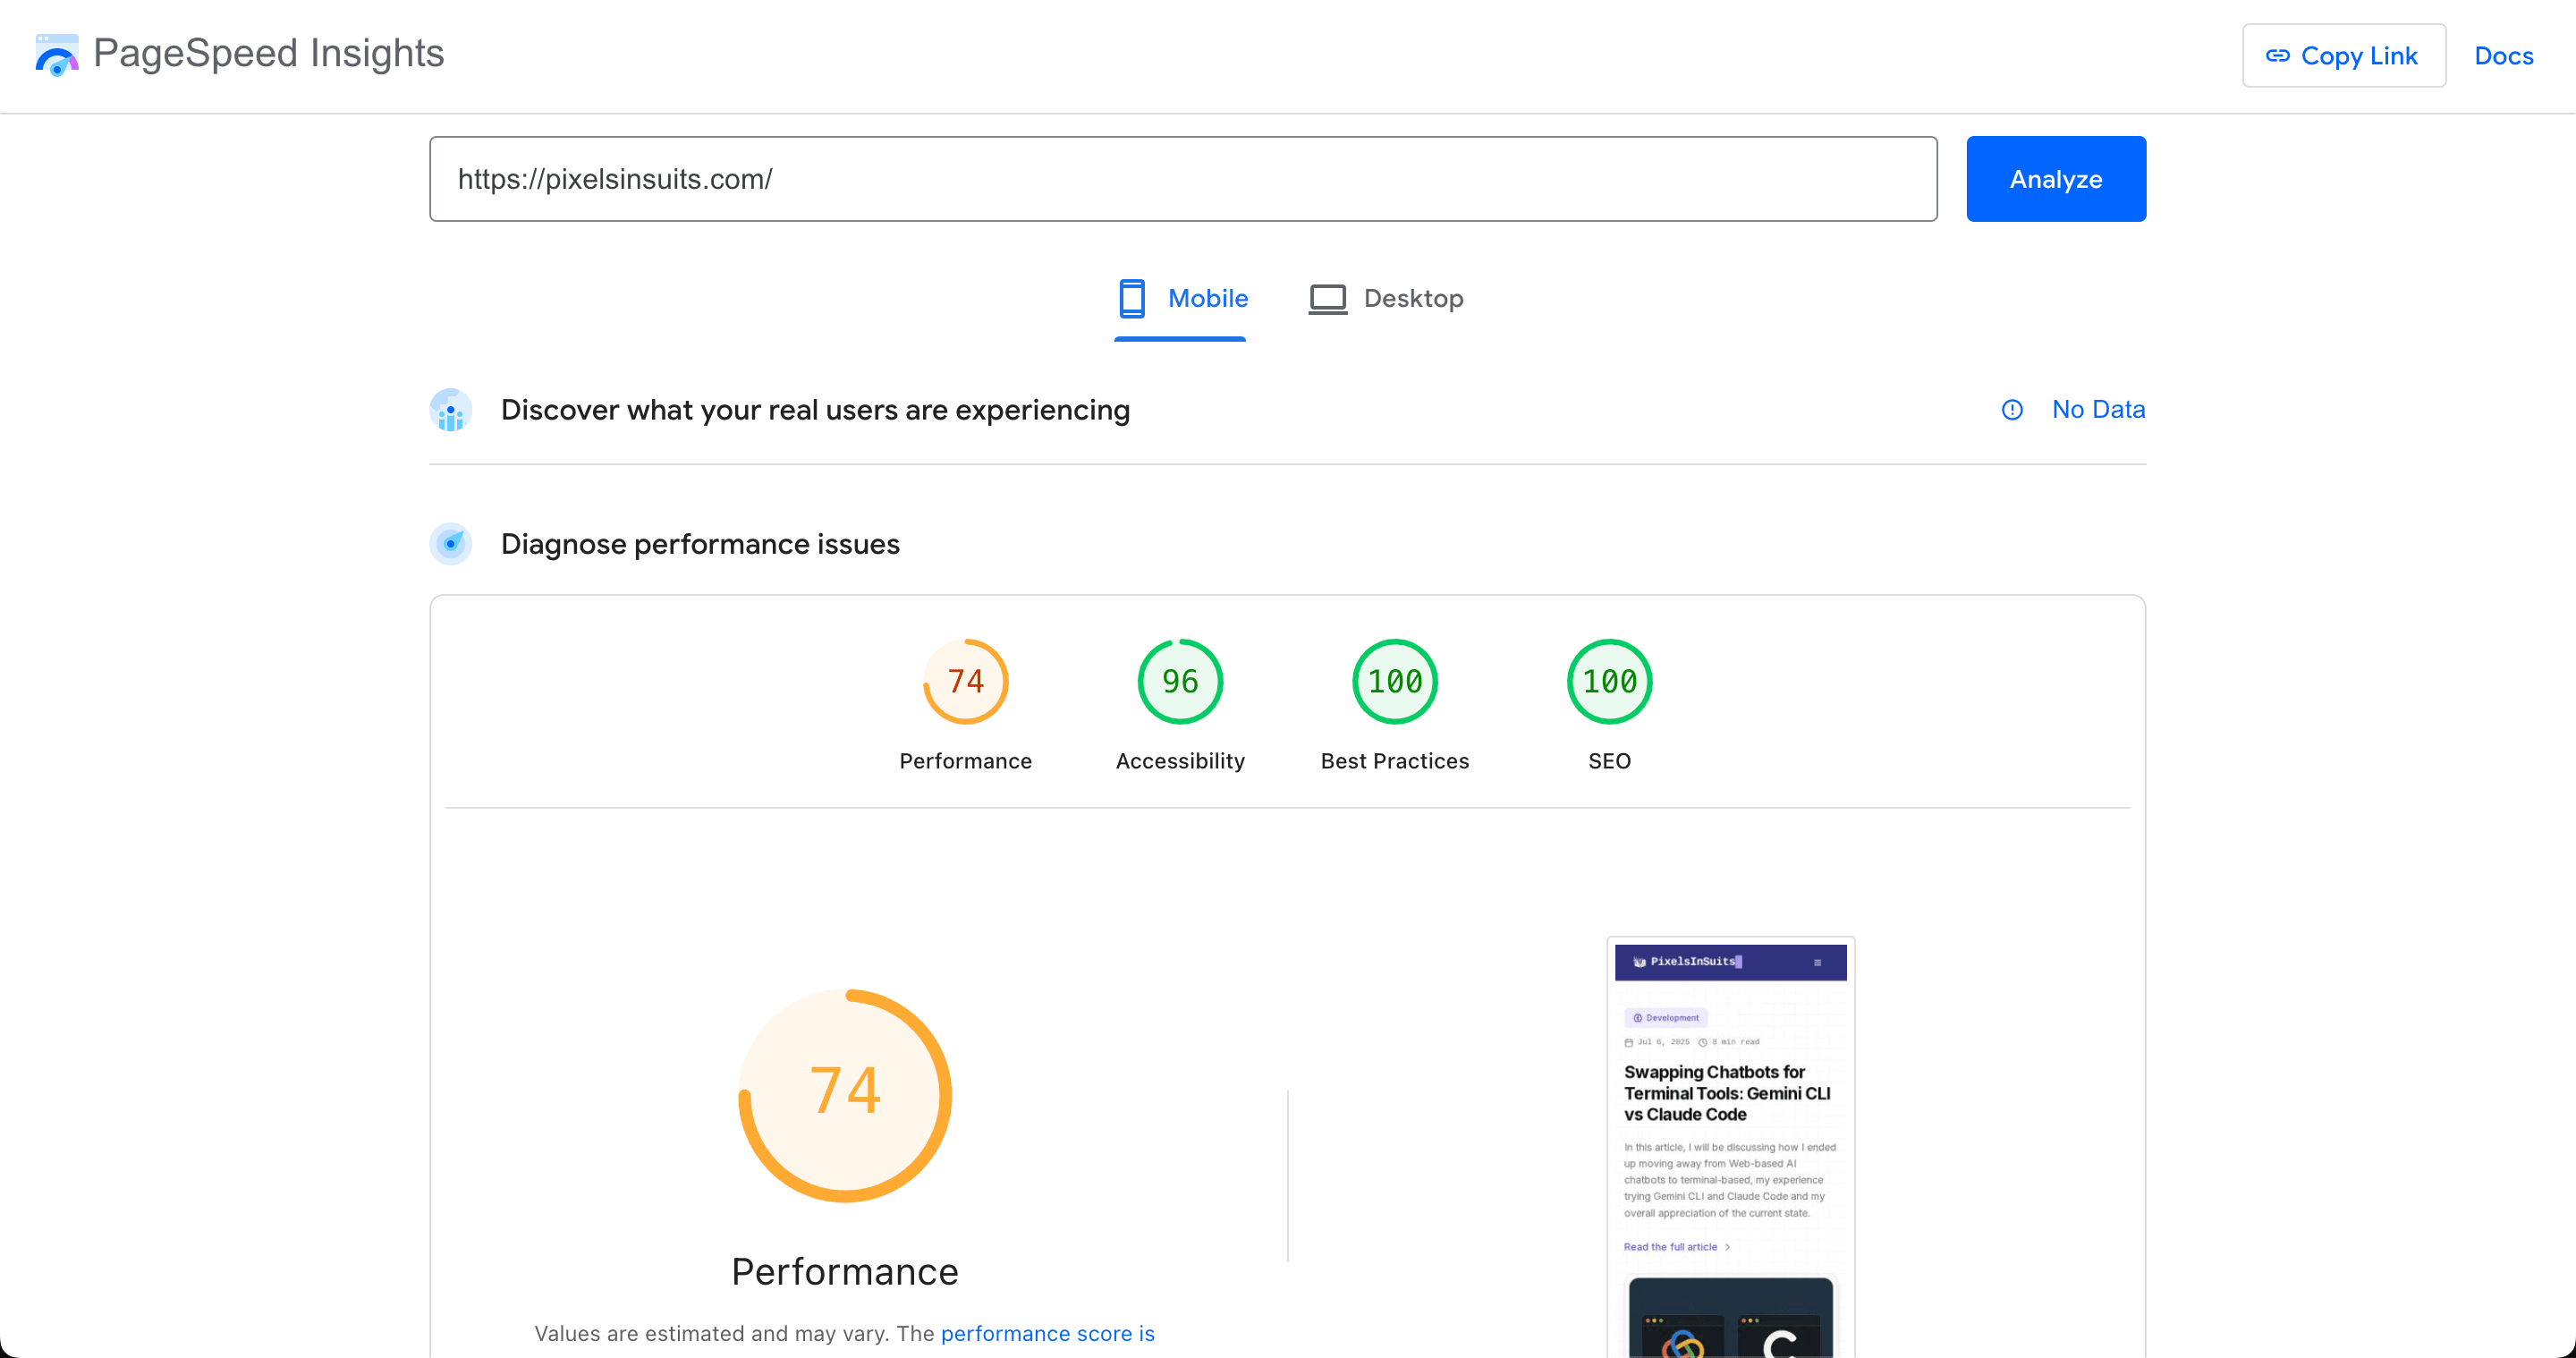Select the Accessibility score circle showing 96
The width and height of the screenshot is (2576, 1358).
1180,681
